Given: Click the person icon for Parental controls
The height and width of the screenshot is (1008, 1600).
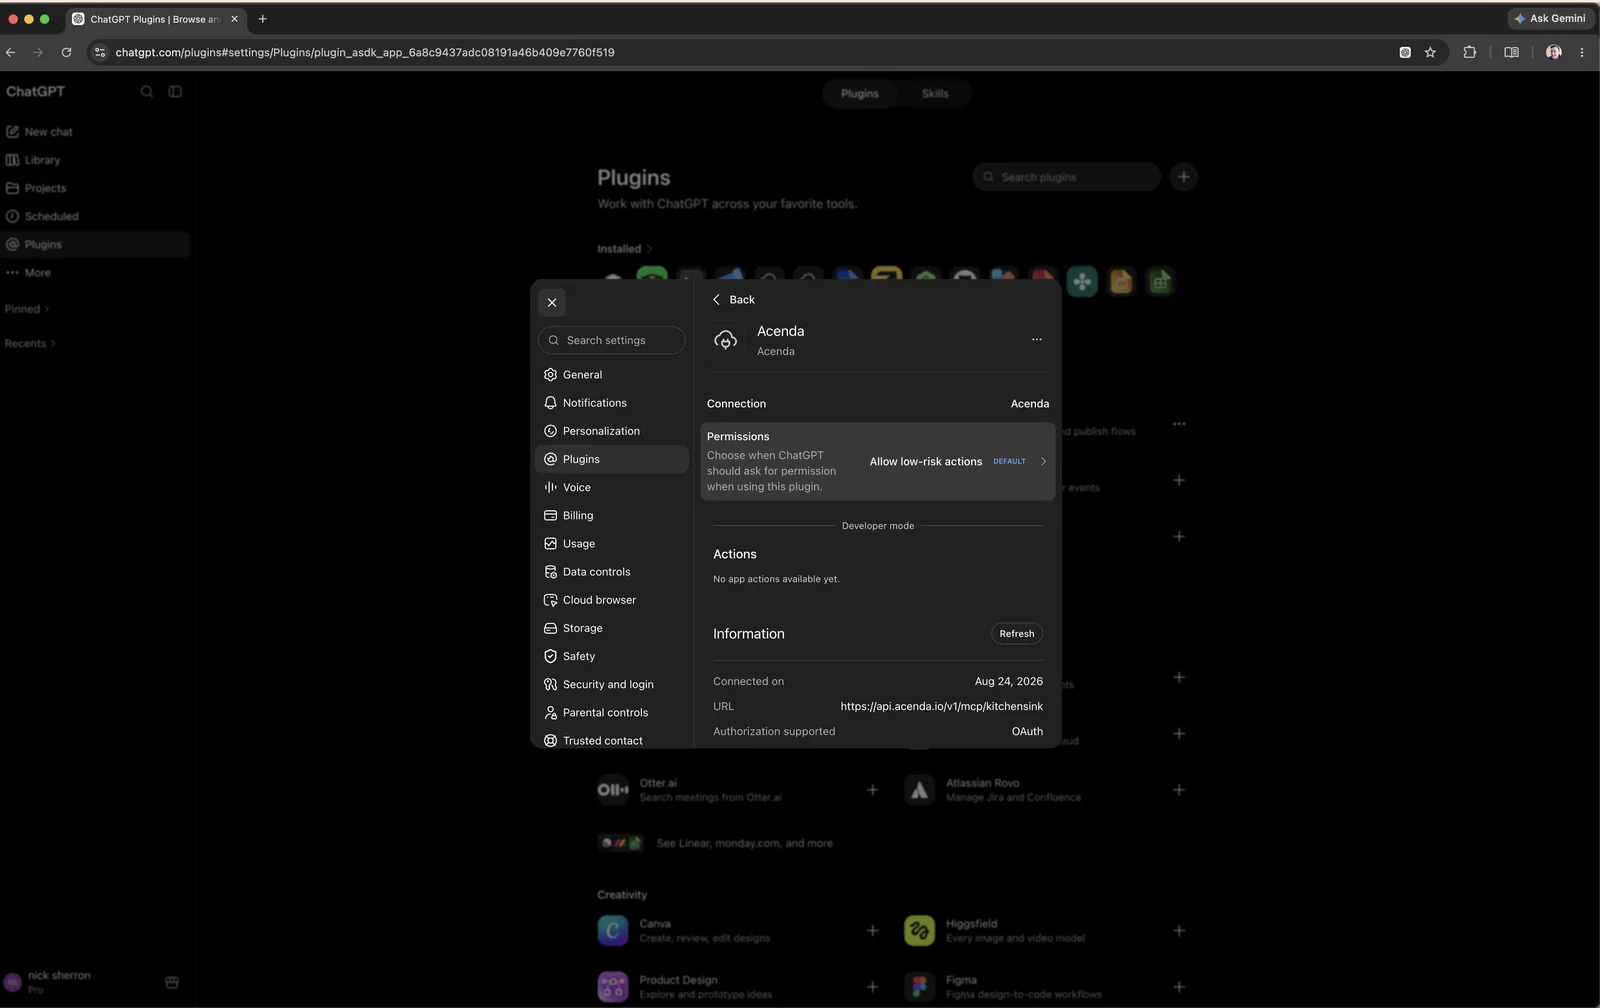Looking at the screenshot, I should tap(550, 713).
